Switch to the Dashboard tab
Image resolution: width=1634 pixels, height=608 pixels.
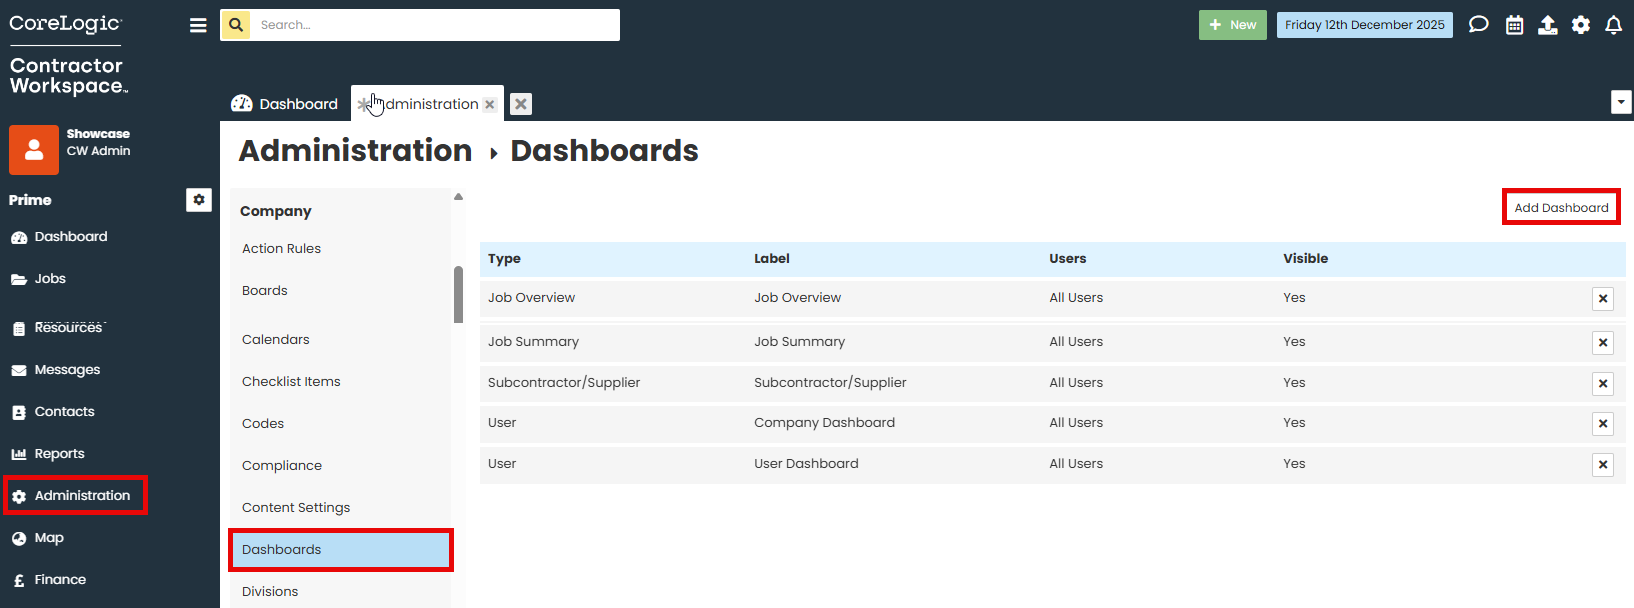click(285, 104)
